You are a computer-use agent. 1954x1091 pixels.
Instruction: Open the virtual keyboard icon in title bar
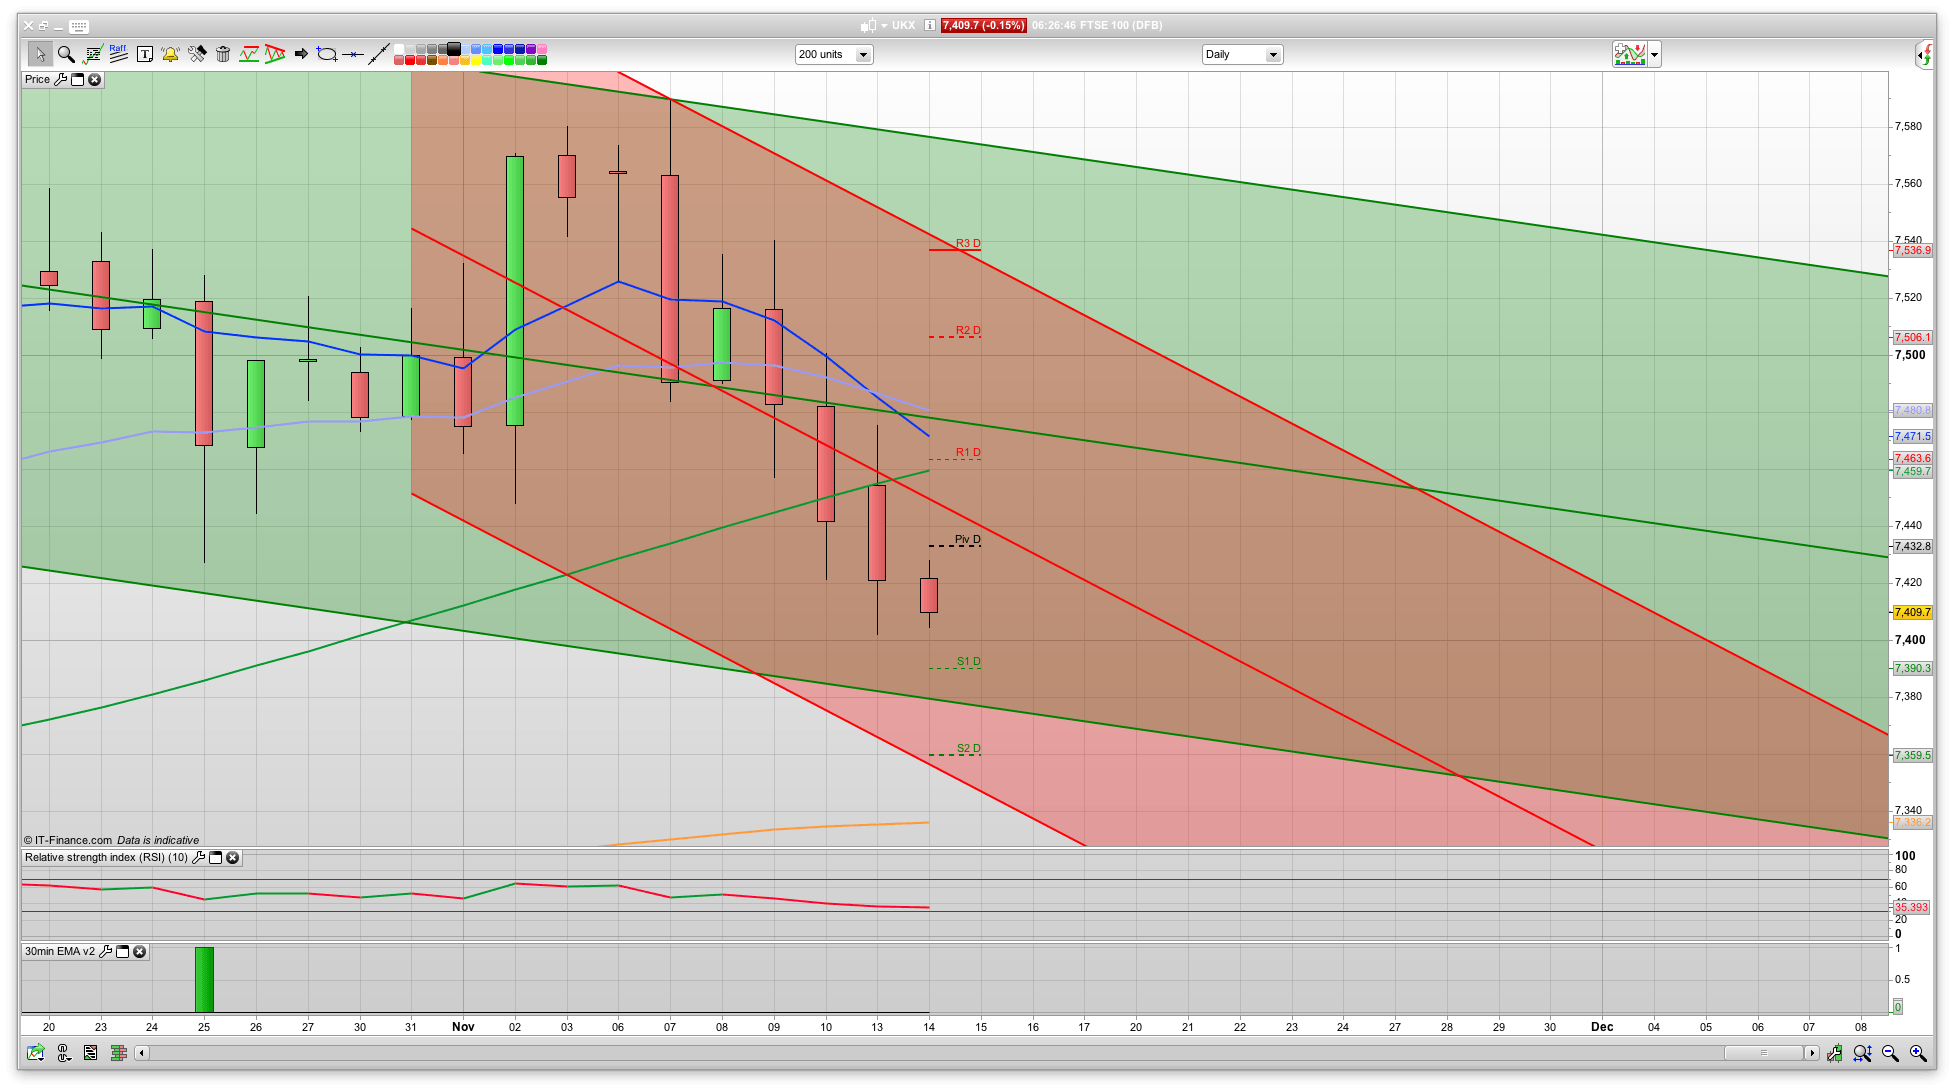[x=79, y=26]
